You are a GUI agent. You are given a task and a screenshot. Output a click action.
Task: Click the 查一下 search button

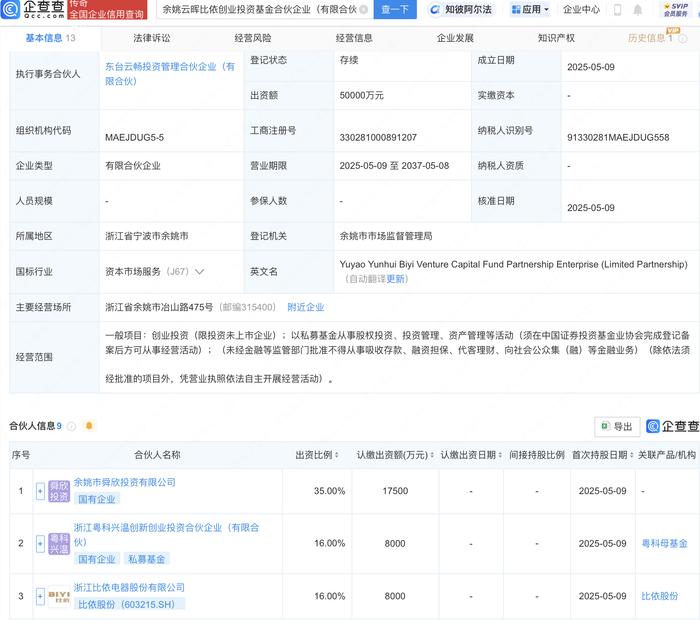(395, 9)
